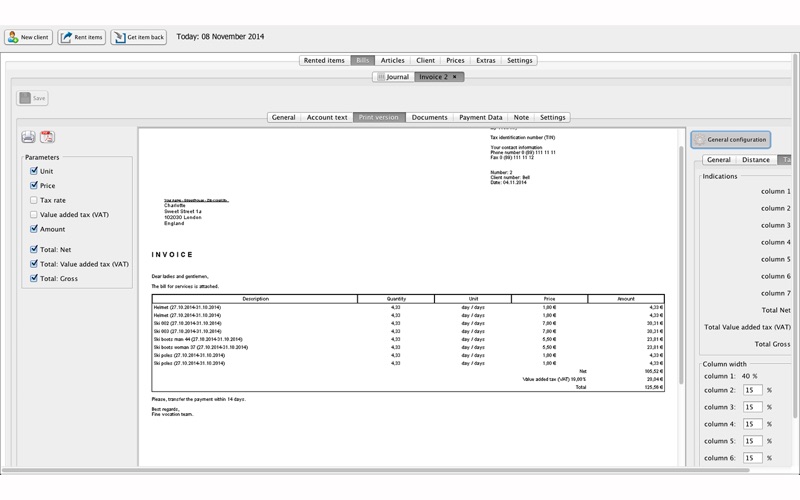Image resolution: width=800 pixels, height=500 pixels.
Task: Uncheck the Price parameter
Action: (x=34, y=185)
